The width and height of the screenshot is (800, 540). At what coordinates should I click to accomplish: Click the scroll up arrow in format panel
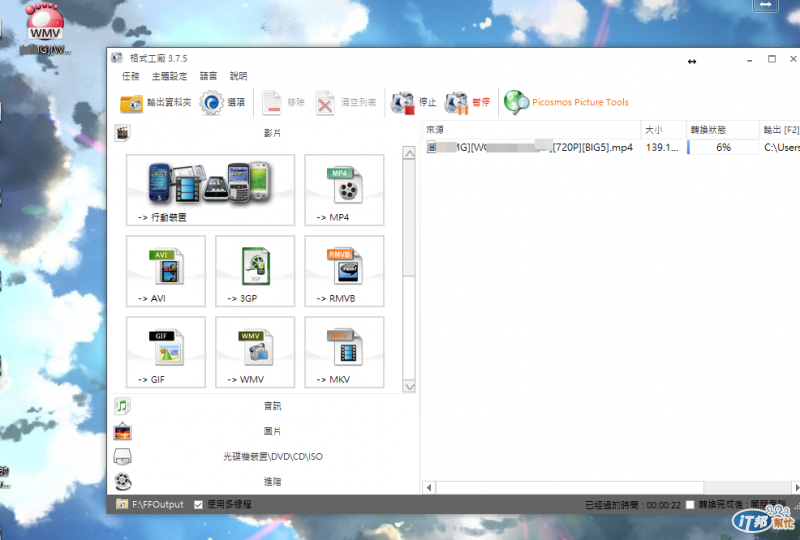409,153
